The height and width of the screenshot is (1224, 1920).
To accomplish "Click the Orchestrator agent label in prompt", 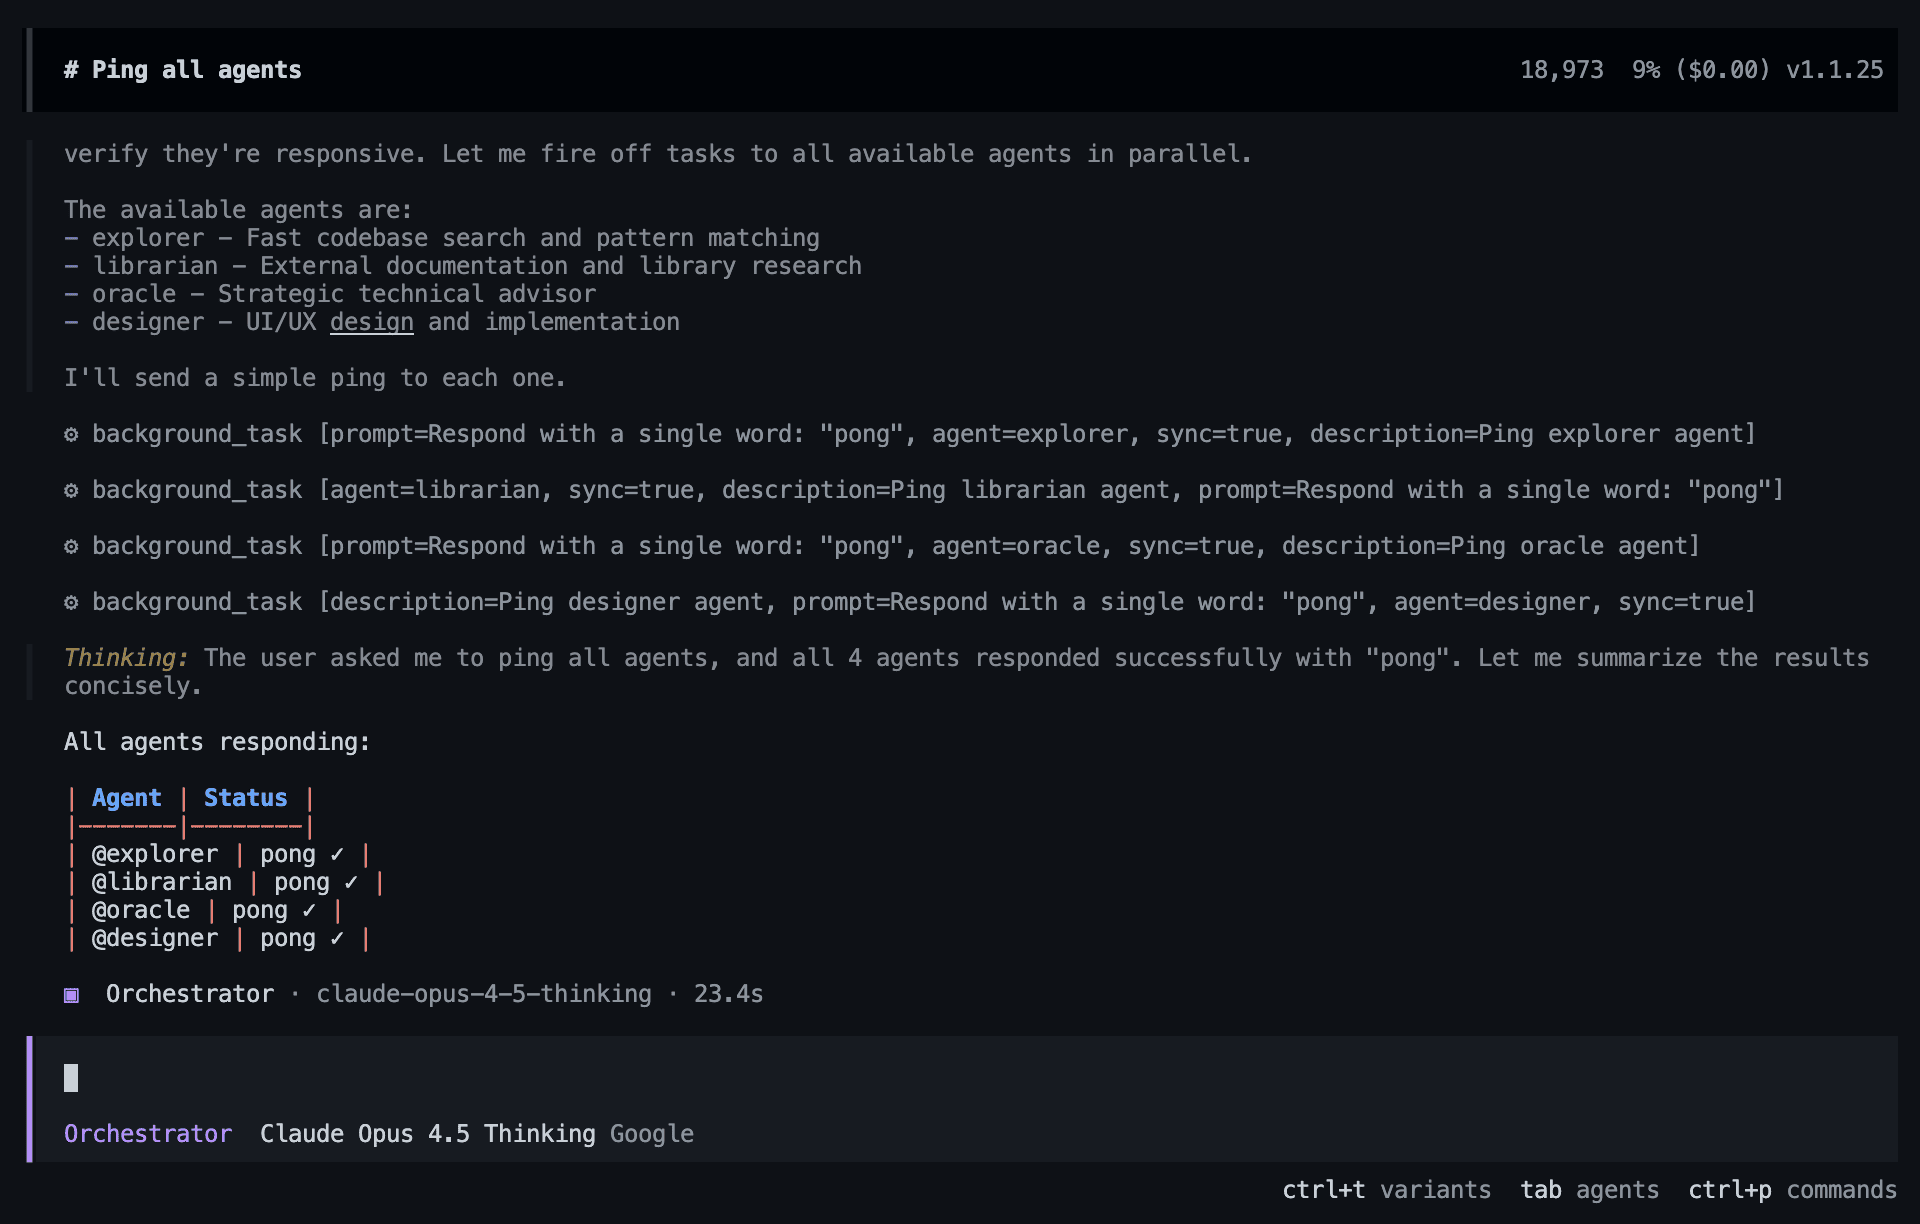I will (x=148, y=1134).
